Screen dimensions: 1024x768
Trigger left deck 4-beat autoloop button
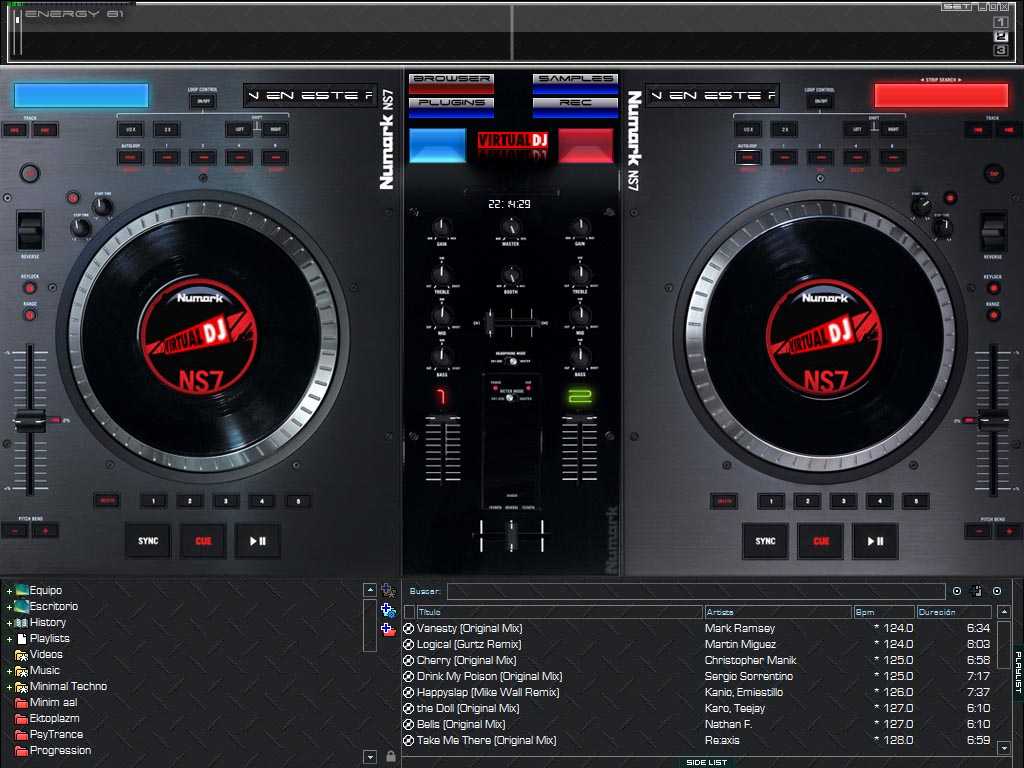pyautogui.click(x=239, y=157)
